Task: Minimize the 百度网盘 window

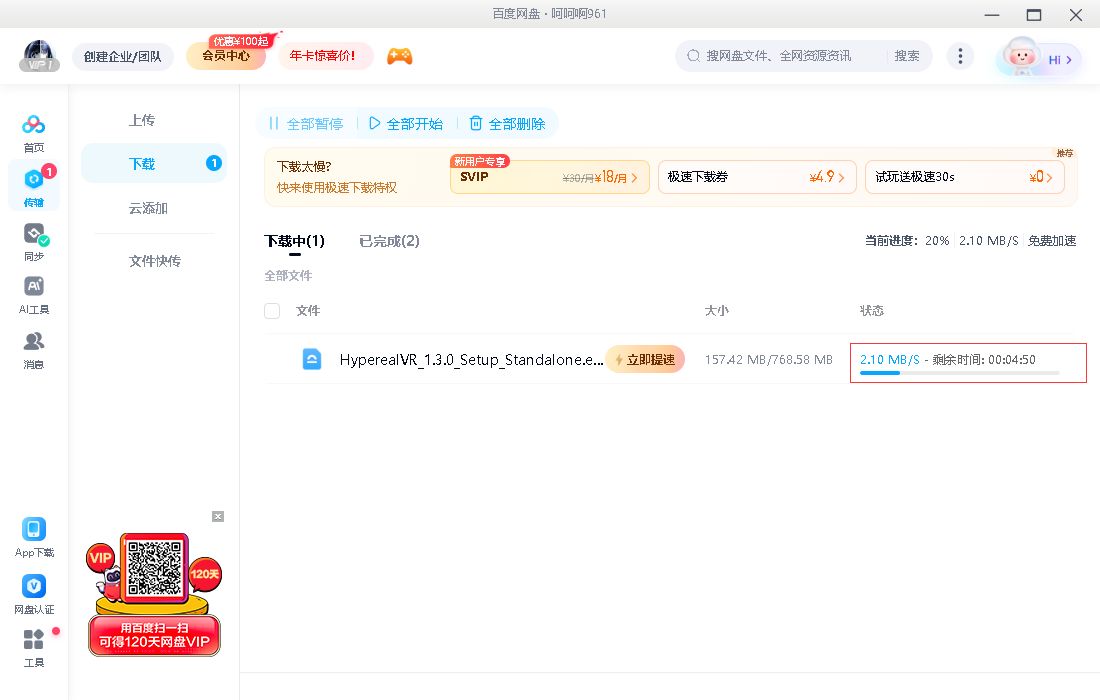Action: (x=992, y=14)
